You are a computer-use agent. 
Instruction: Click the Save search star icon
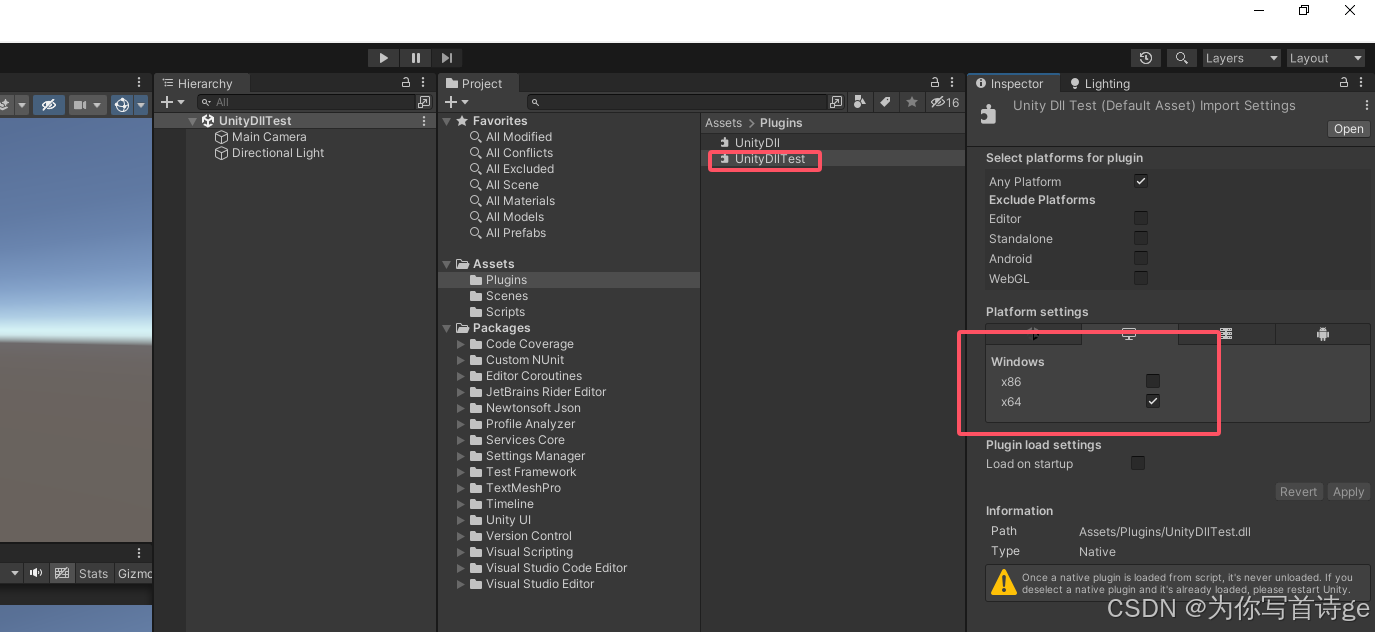tap(911, 102)
